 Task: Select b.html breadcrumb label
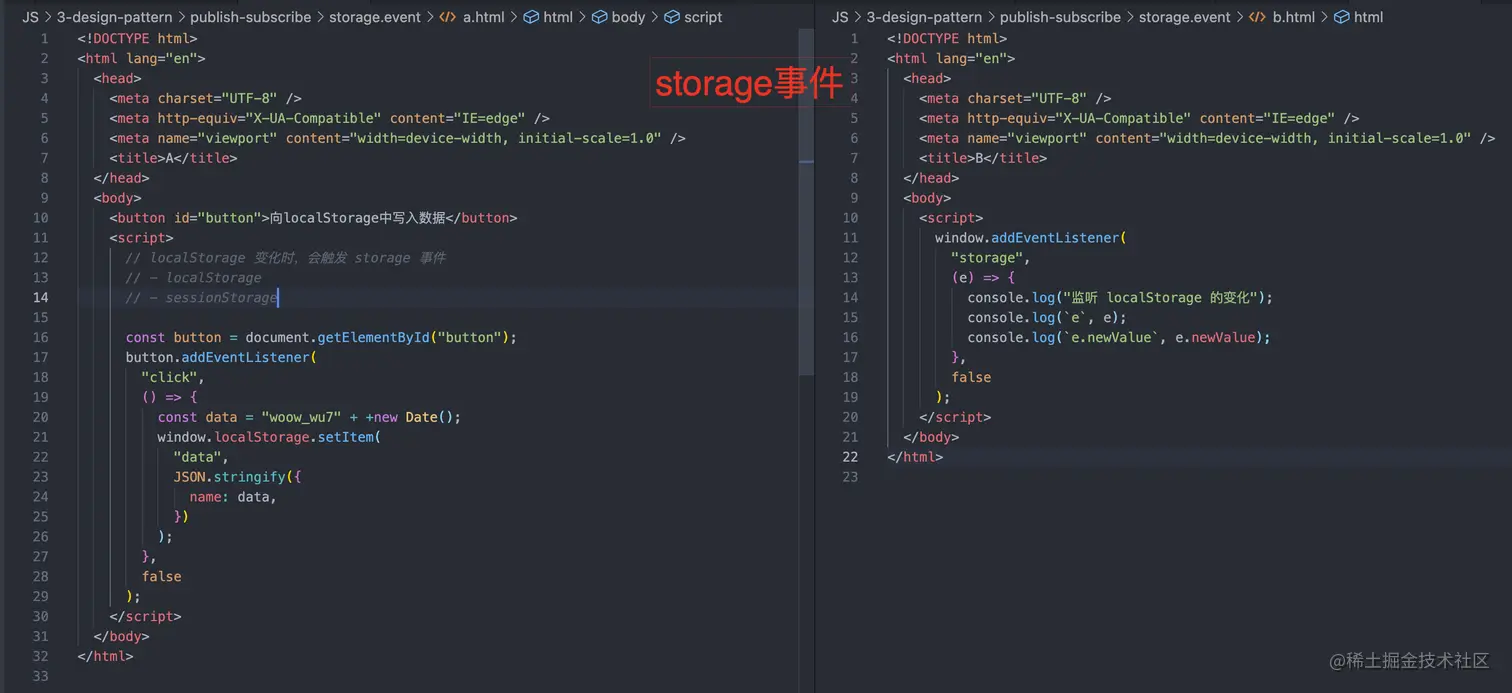point(1294,17)
